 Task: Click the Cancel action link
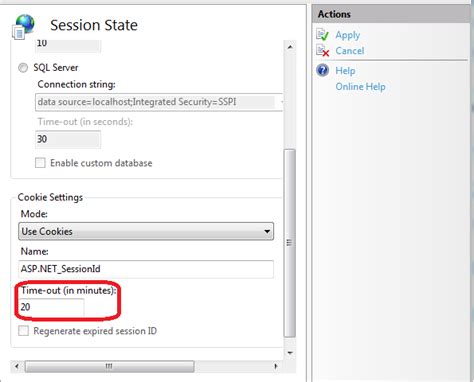click(x=350, y=51)
